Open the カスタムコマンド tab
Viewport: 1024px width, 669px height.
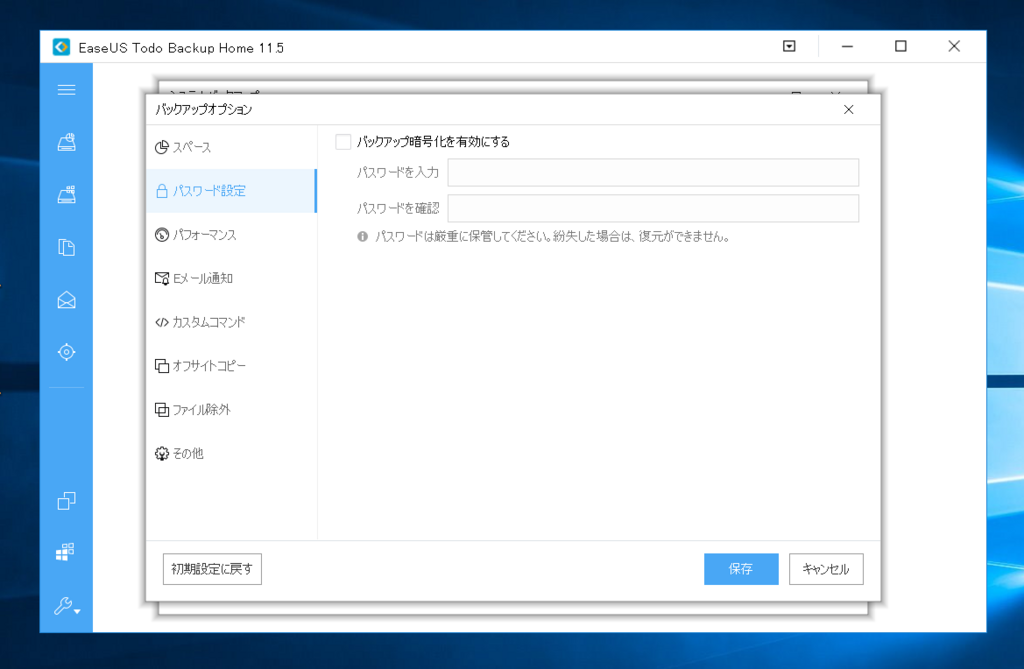[231, 322]
